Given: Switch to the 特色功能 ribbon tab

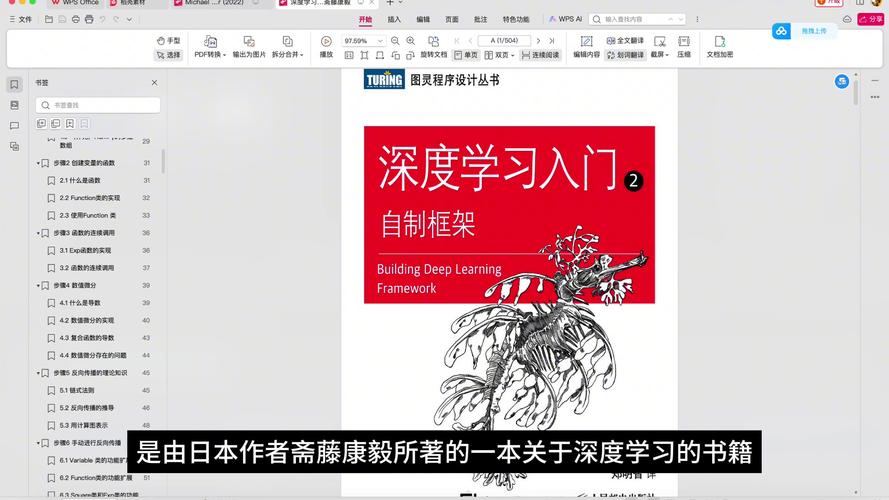Looking at the screenshot, I should [516, 19].
